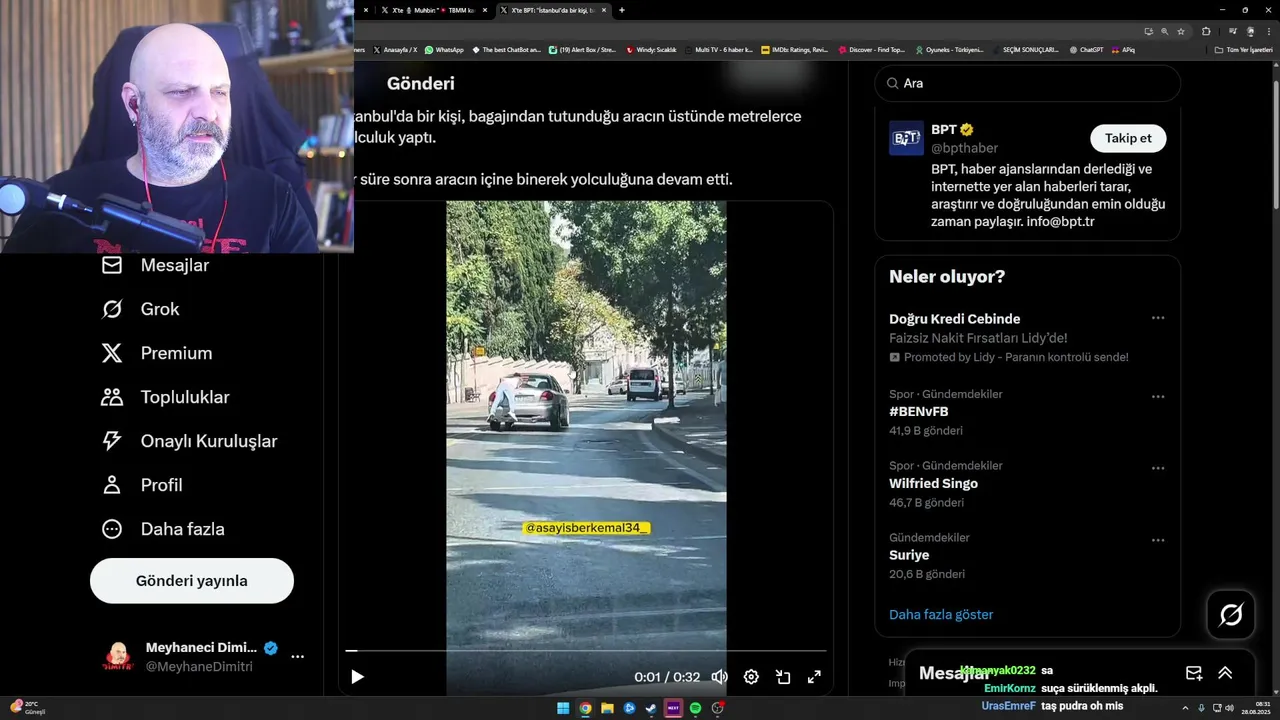Open the BPT profile name link
The image size is (1280, 720).
944,130
